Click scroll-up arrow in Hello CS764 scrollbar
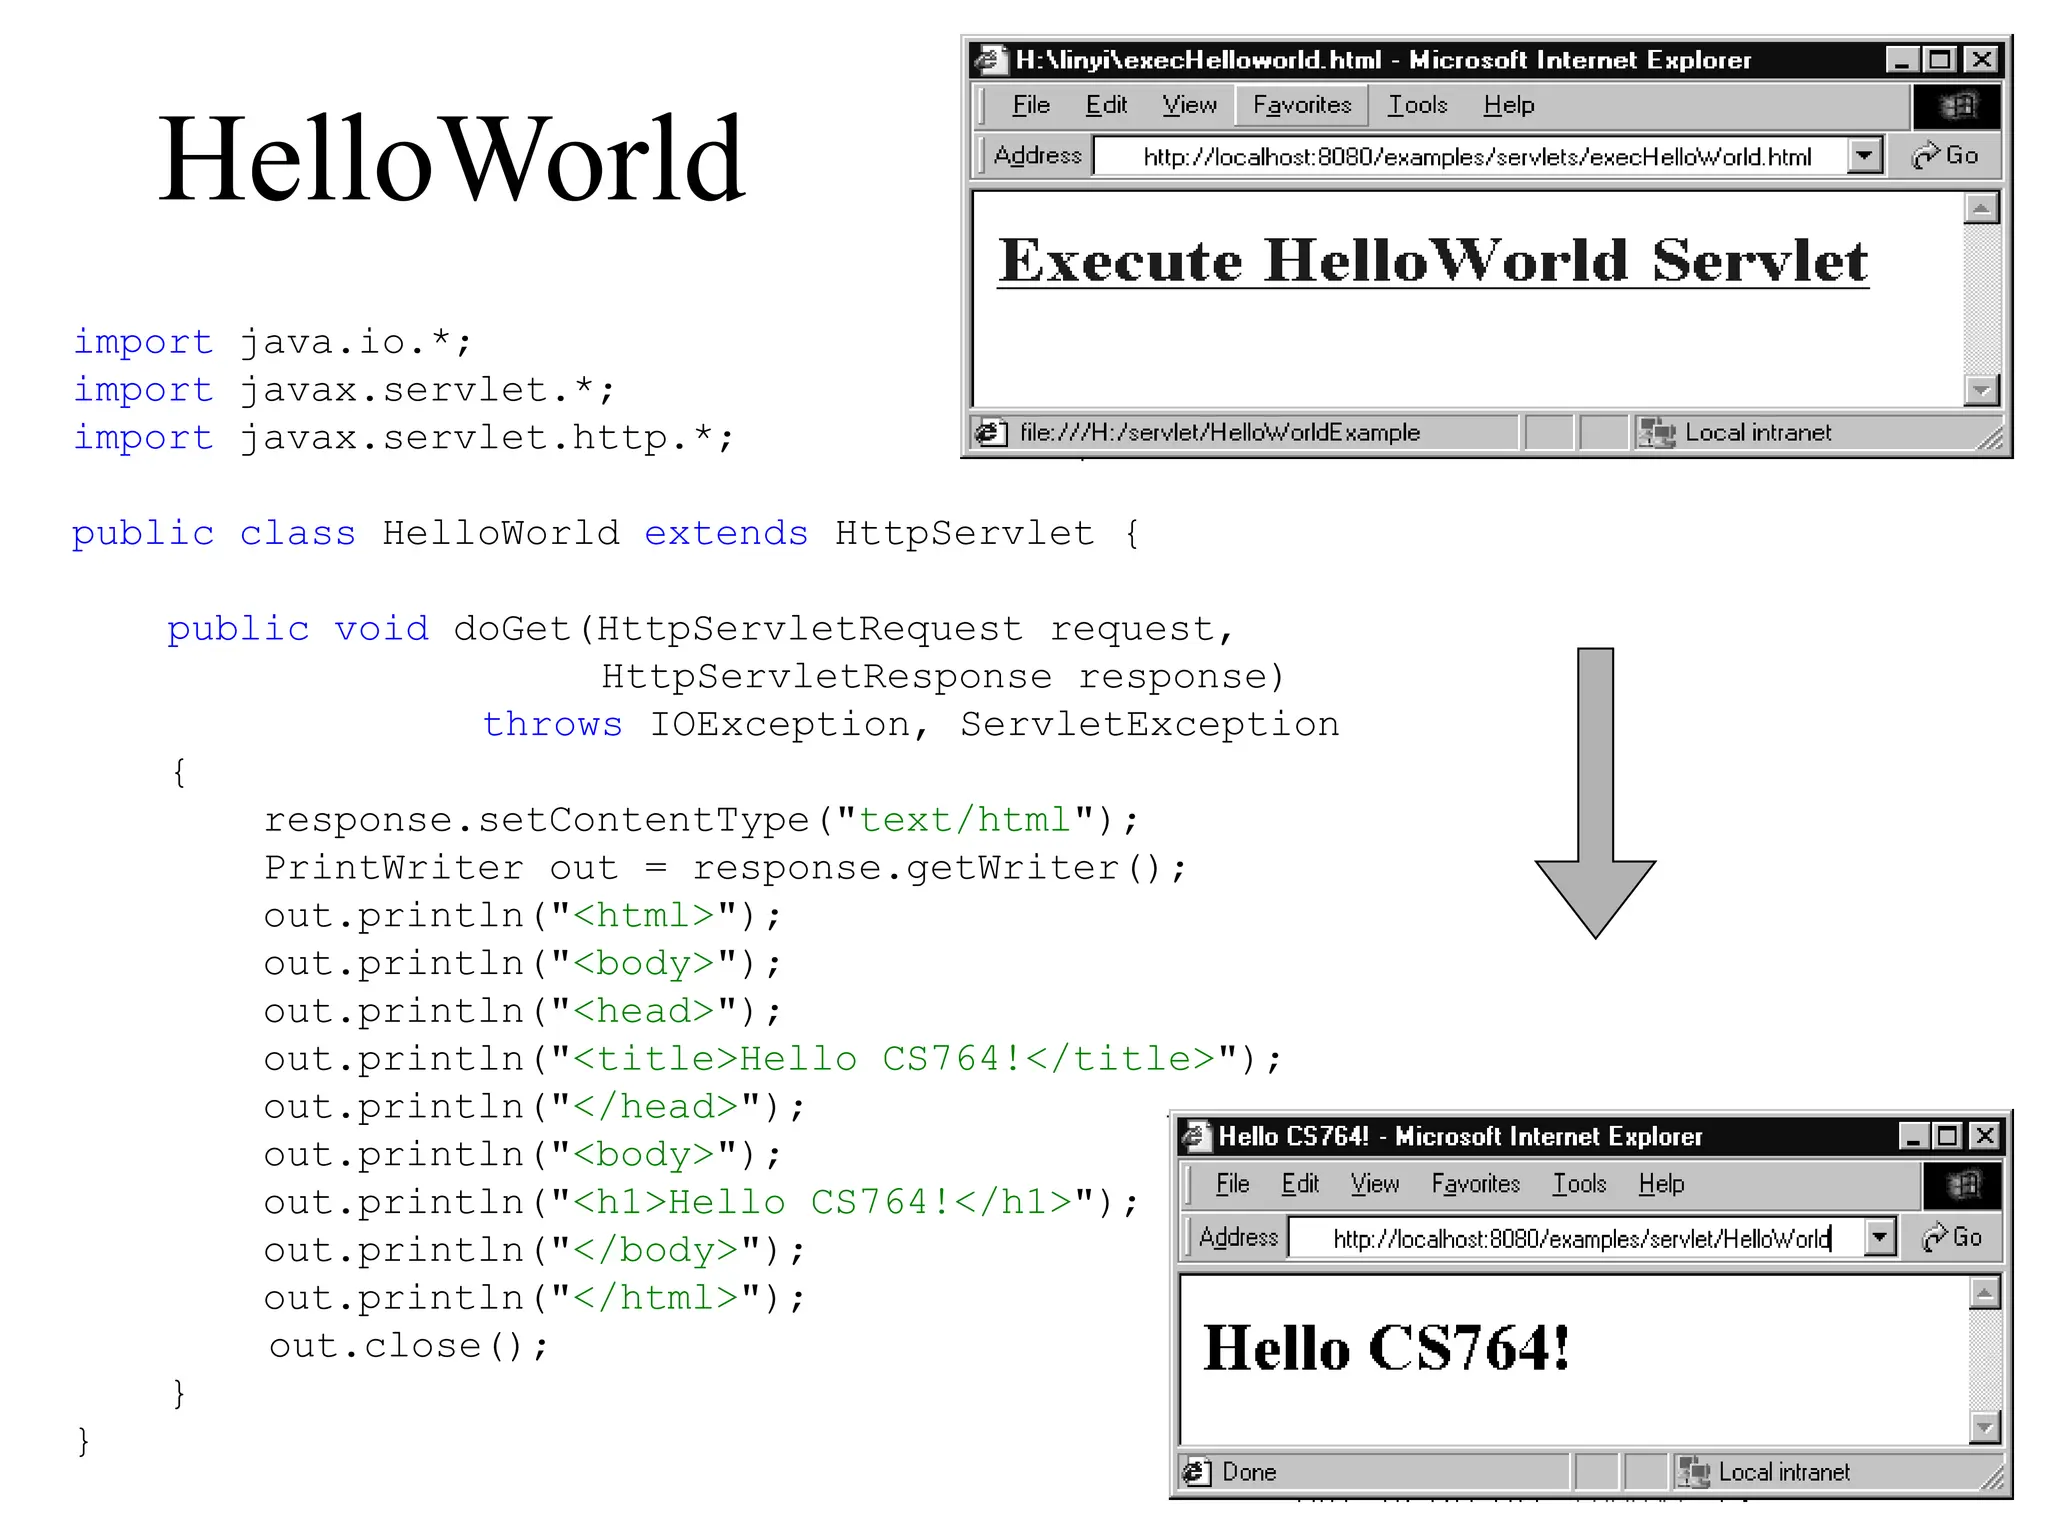This screenshot has height=1536, width=2048. click(1985, 1293)
